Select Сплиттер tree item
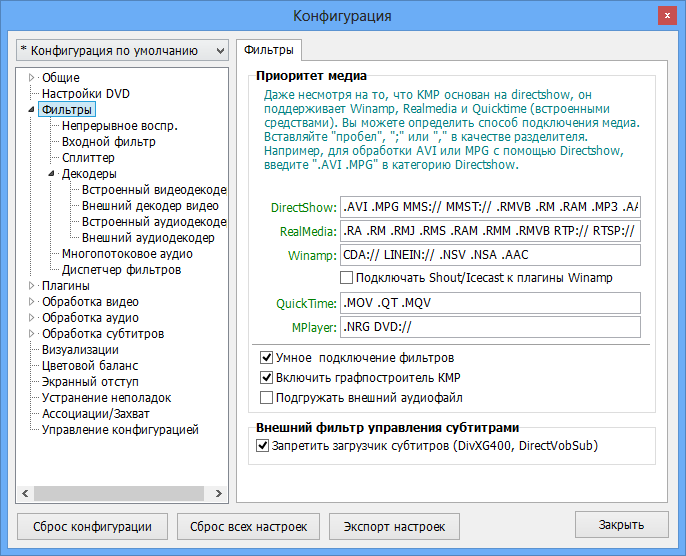The image size is (686, 556). point(88,158)
